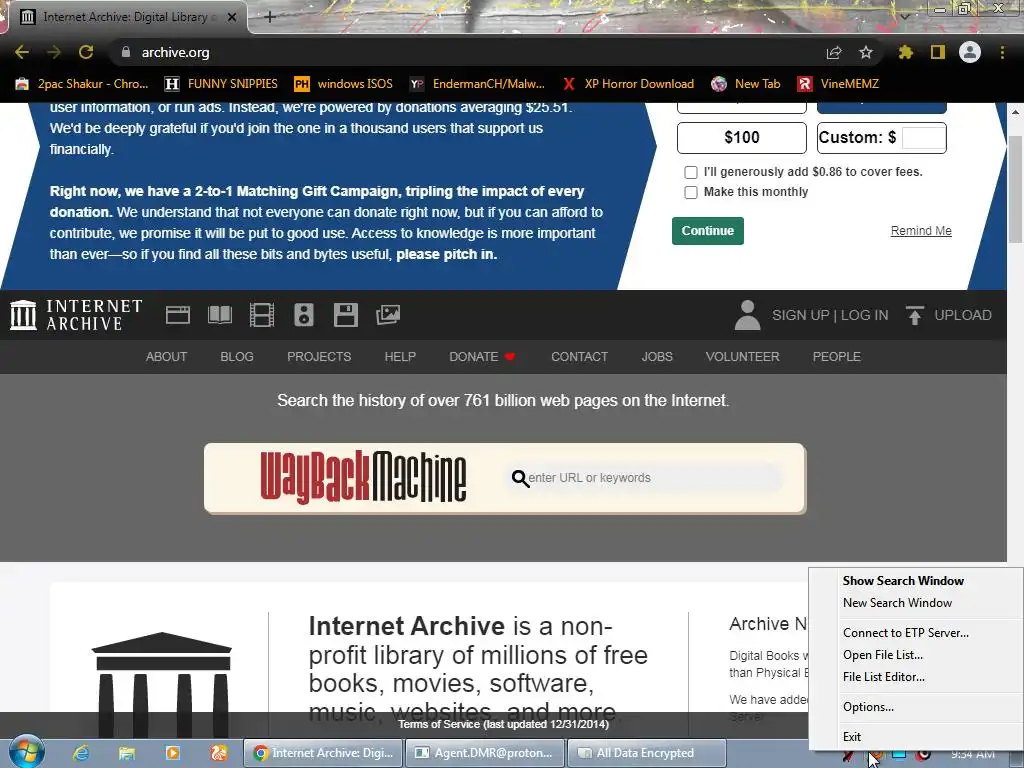Screen dimensions: 1024x768
Task: Click the upload arrow icon
Action: (x=914, y=315)
